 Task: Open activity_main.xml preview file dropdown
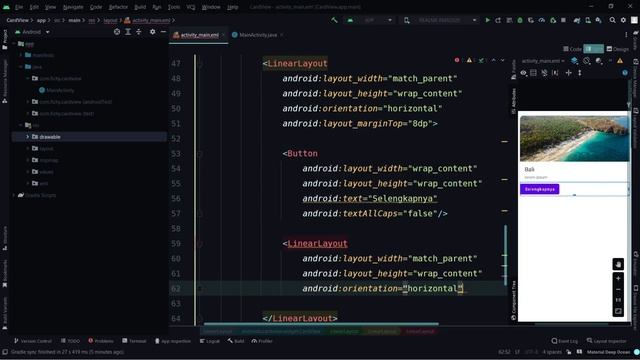(543, 61)
